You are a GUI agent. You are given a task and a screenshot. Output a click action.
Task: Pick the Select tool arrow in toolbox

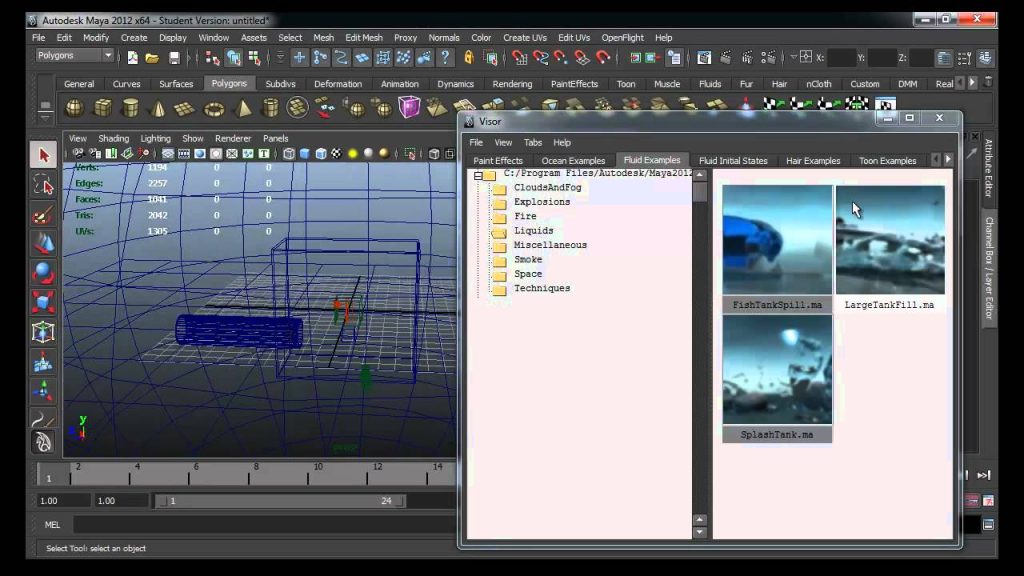tap(43, 155)
